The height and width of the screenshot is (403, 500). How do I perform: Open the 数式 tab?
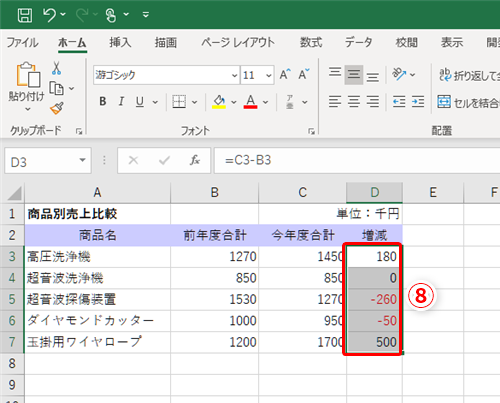coord(311,43)
